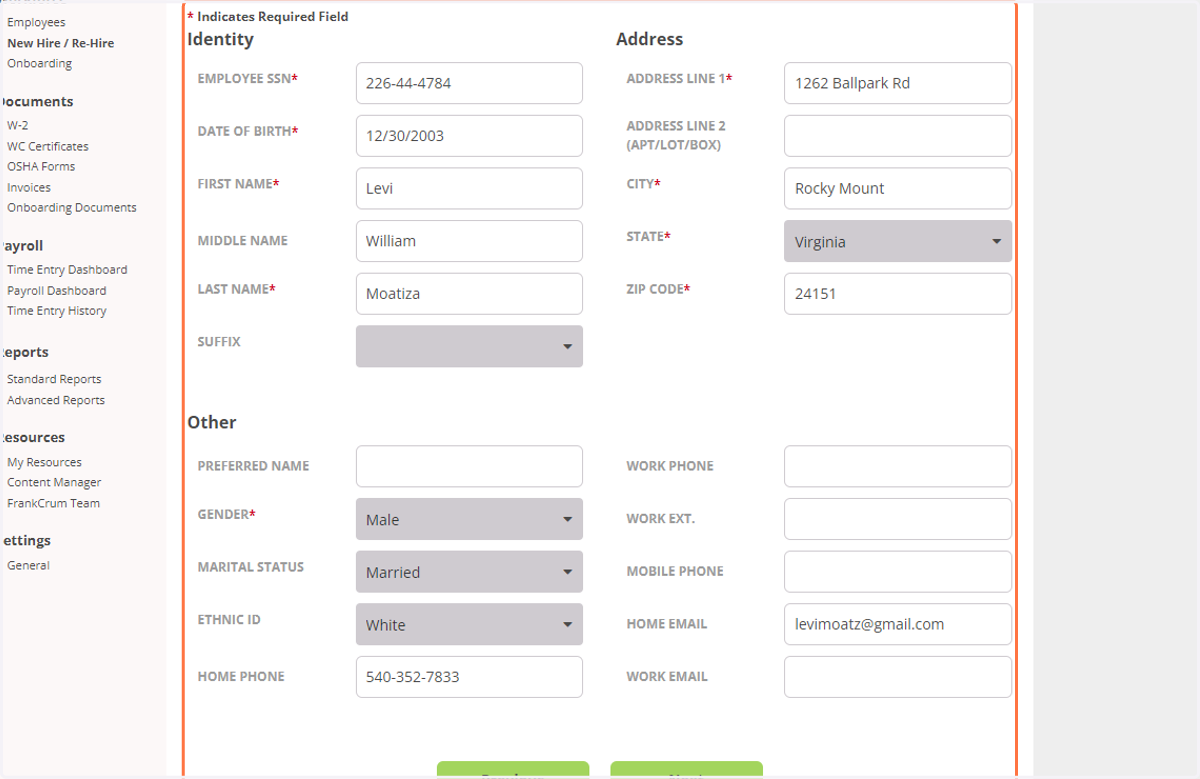Image resolution: width=1200 pixels, height=779 pixels.
Task: Open Invoices in Documents section
Action: (28, 187)
